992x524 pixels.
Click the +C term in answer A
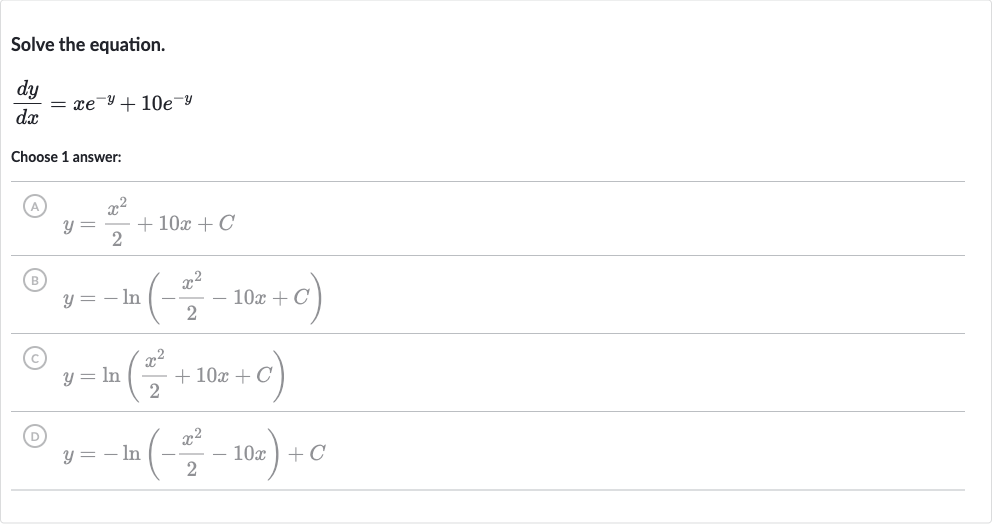tap(216, 223)
